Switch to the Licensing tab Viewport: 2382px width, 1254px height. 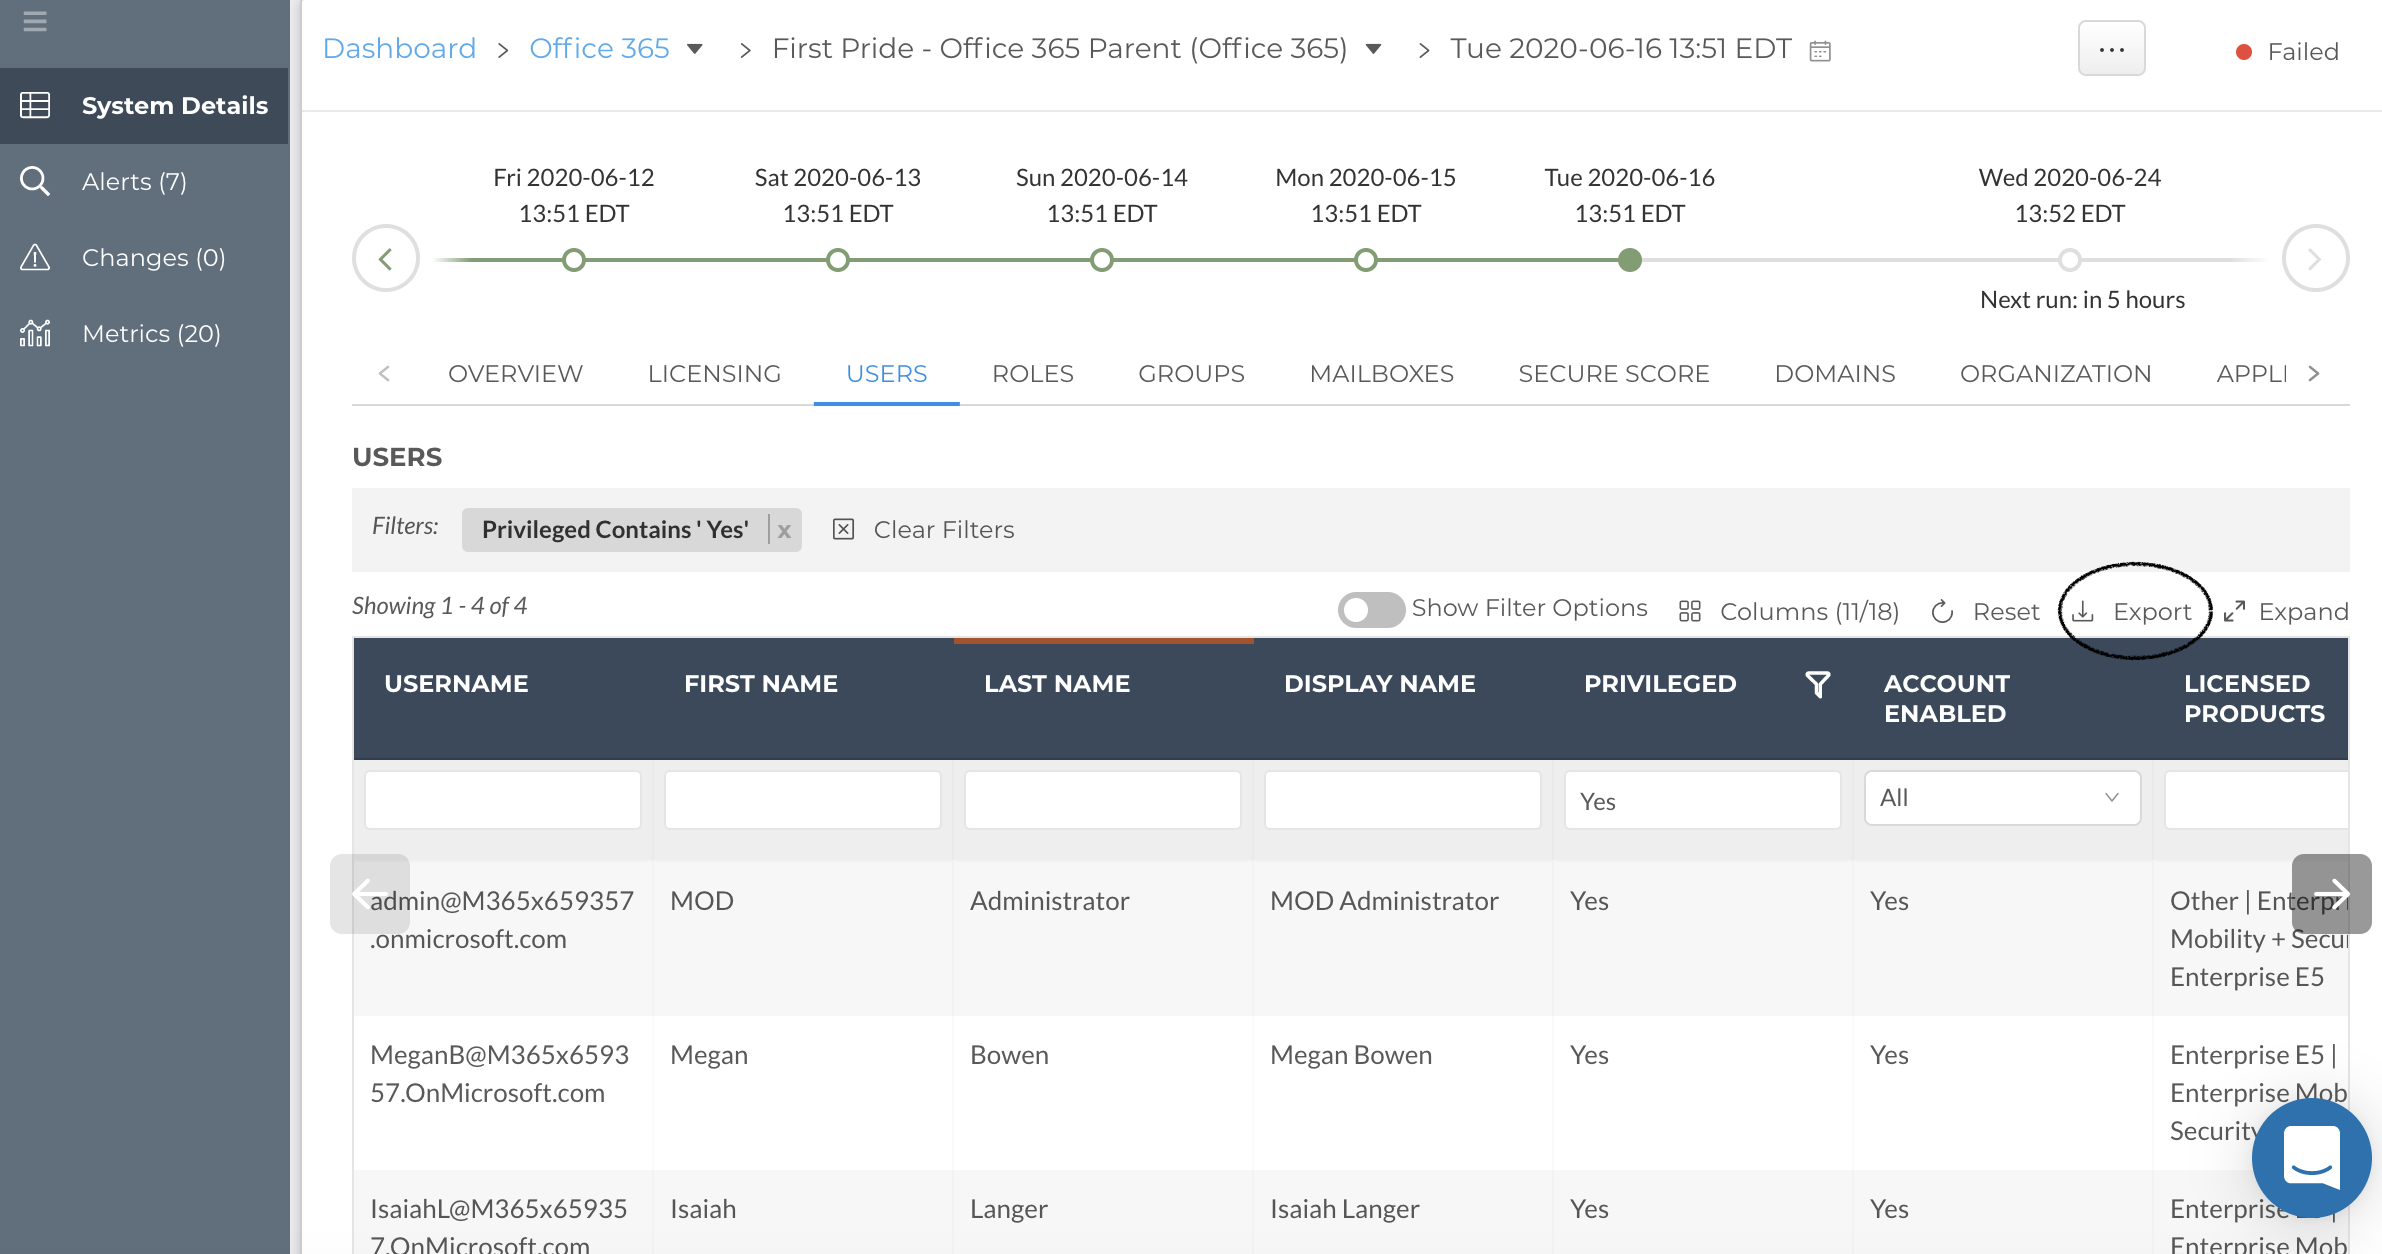[x=714, y=374]
